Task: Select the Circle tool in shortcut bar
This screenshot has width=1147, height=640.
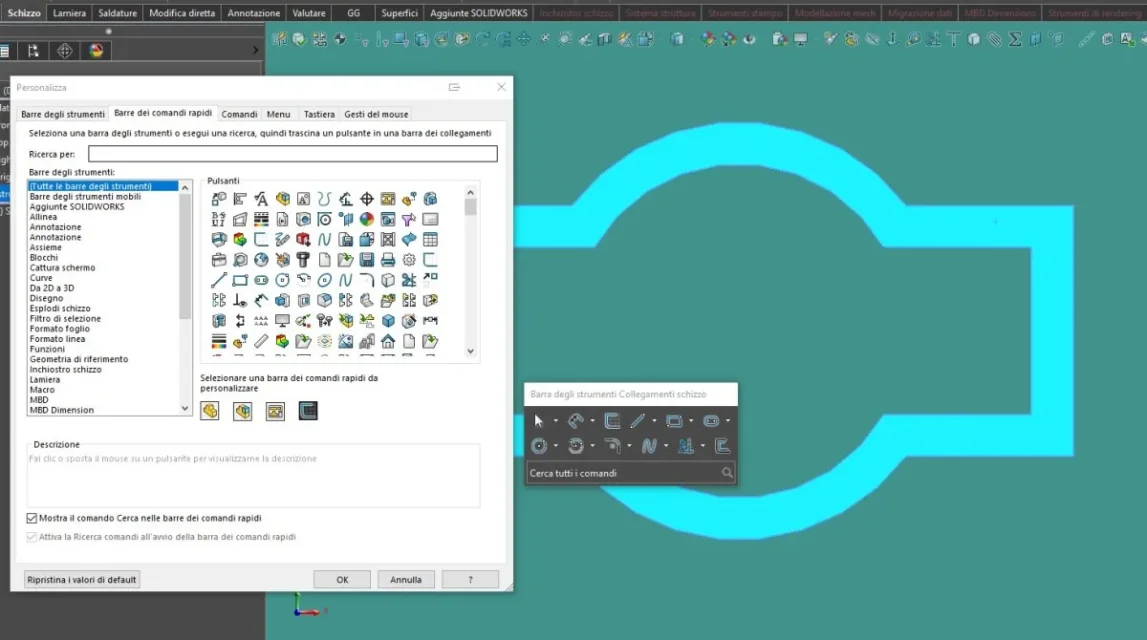Action: click(x=539, y=445)
